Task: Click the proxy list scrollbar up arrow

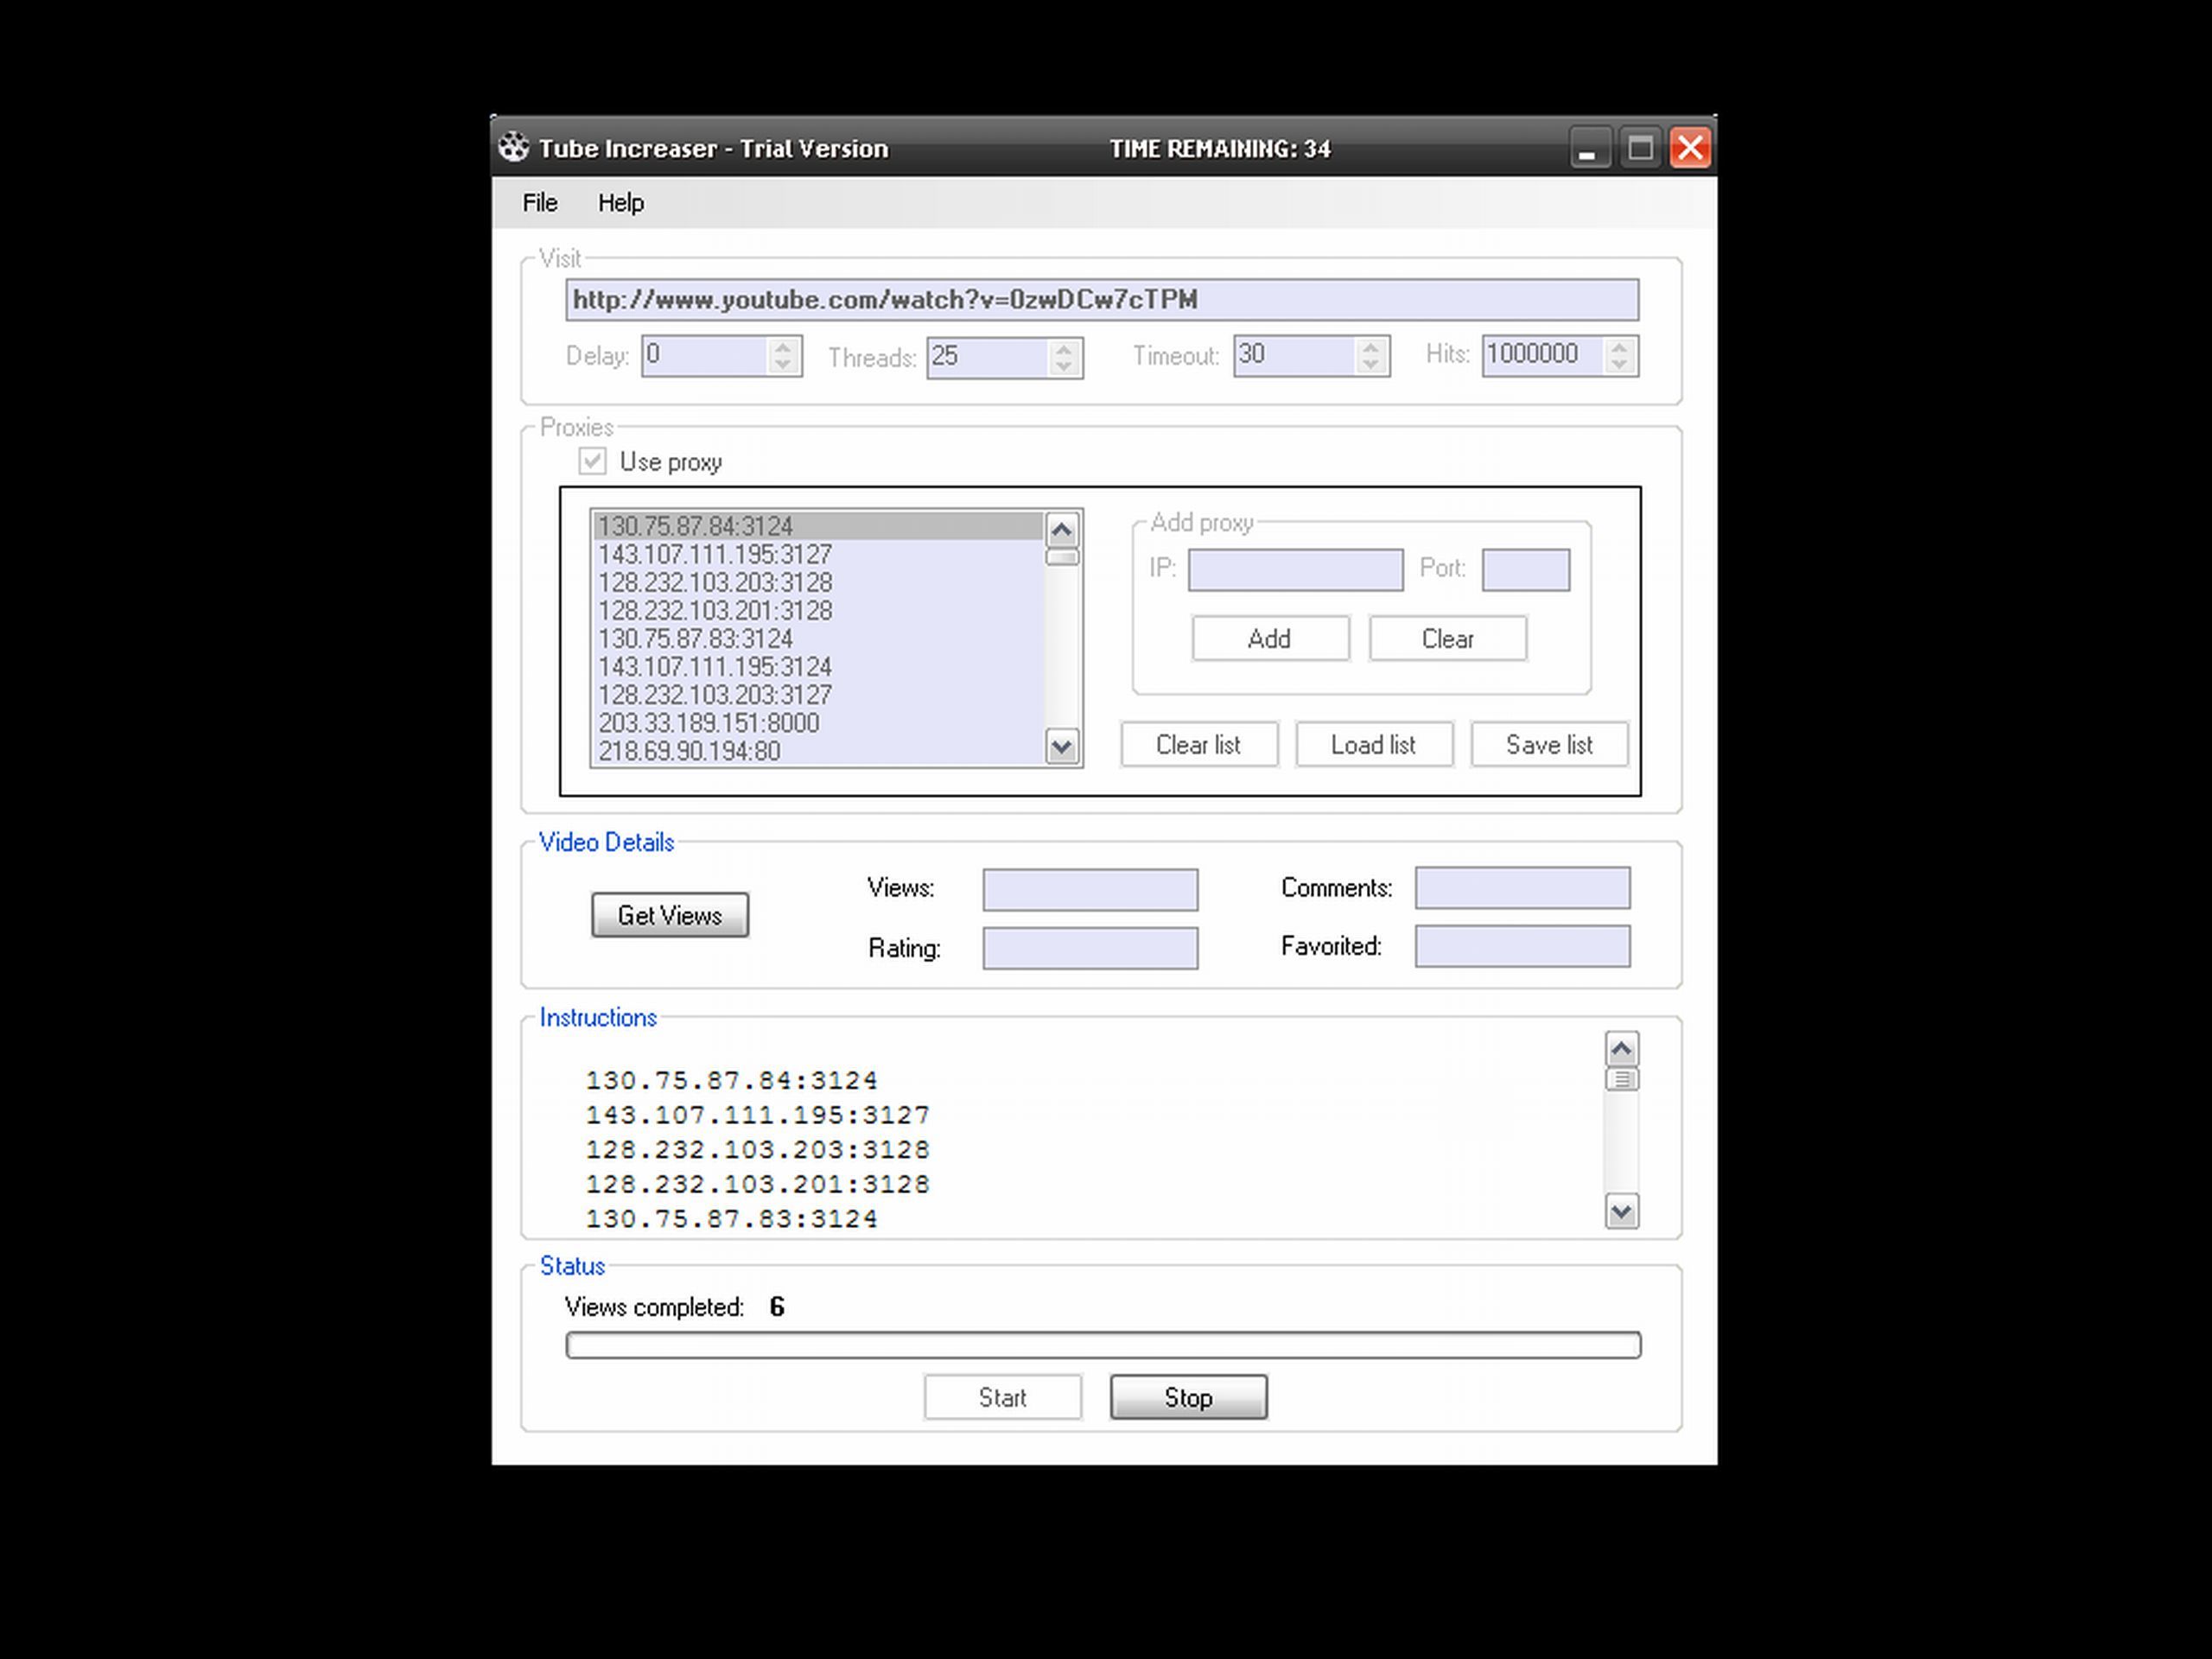Action: coord(1062,530)
